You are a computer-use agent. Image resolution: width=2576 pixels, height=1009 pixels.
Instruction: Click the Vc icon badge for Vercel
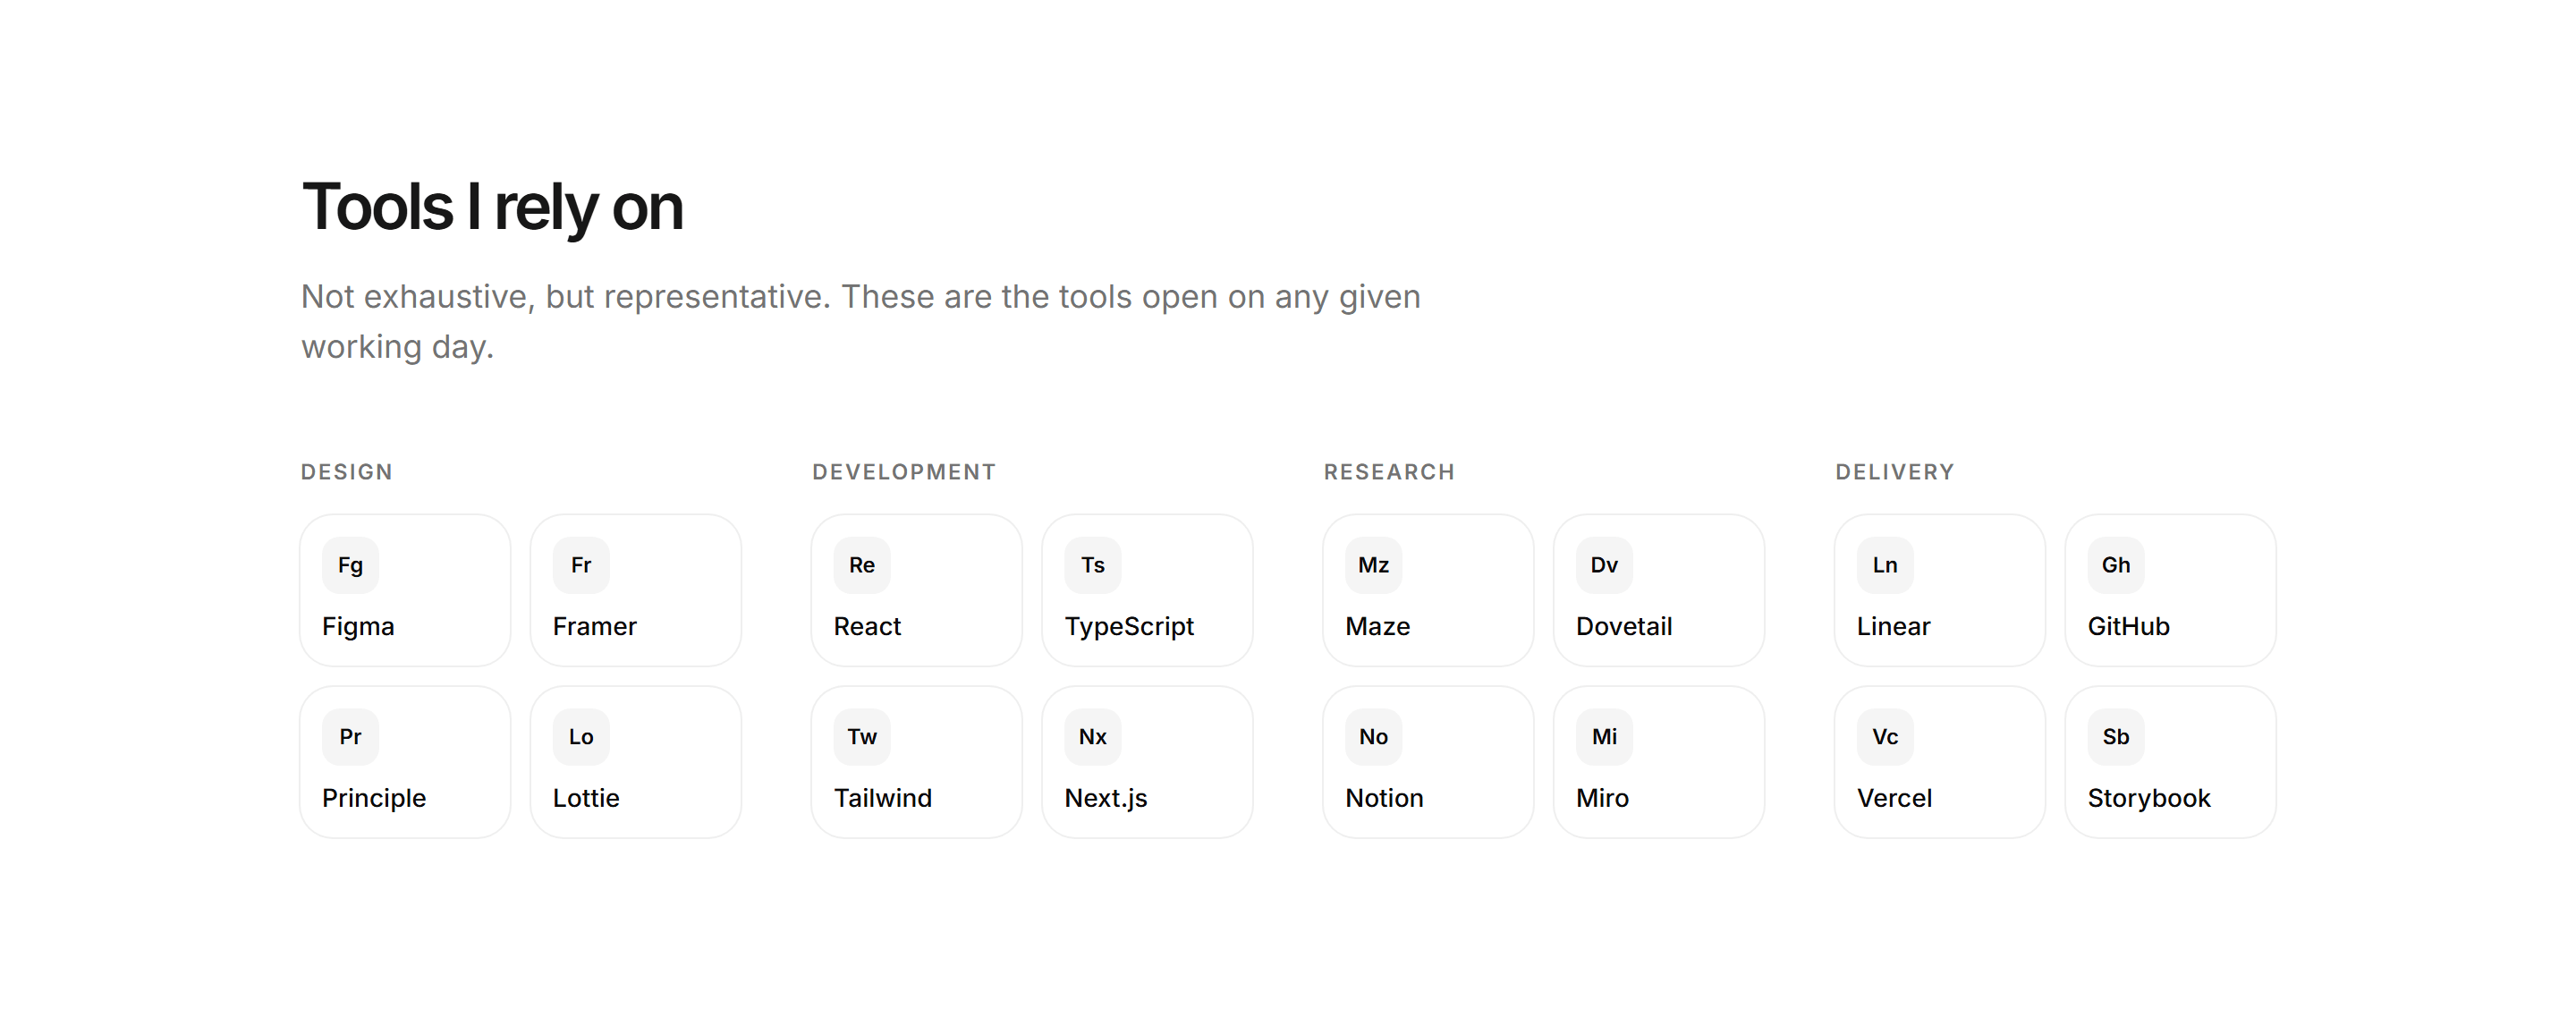point(1886,737)
